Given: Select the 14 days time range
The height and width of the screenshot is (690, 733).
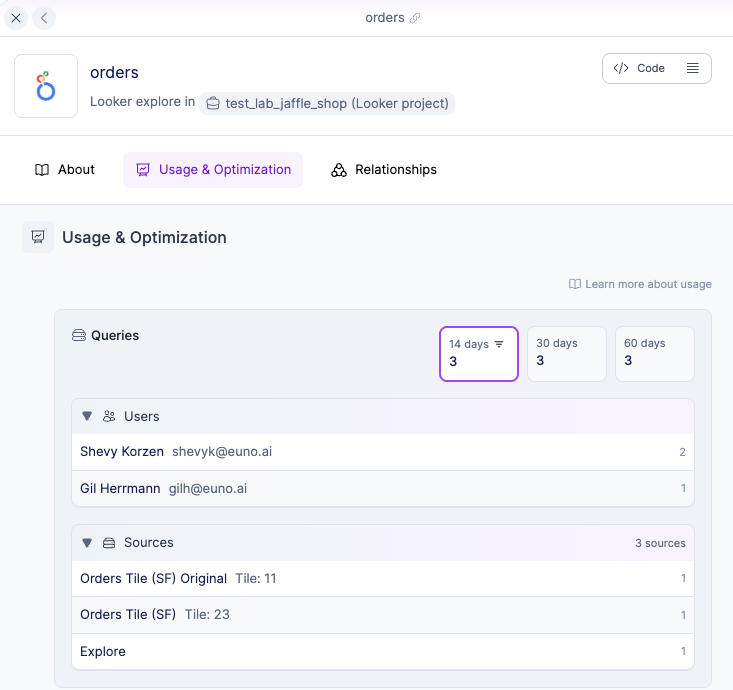Looking at the screenshot, I should [x=478, y=354].
